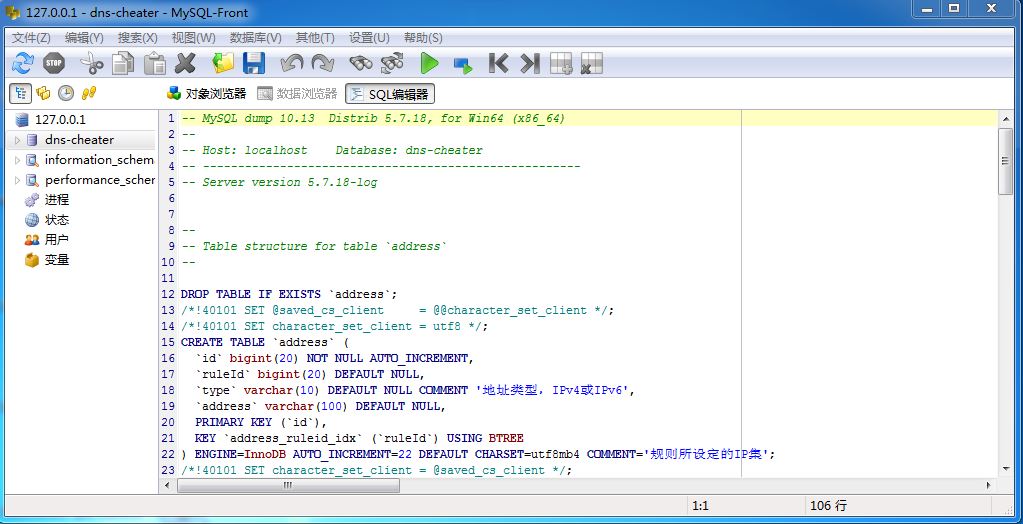Click line 12 DROP TABLE statement

[x=289, y=294]
